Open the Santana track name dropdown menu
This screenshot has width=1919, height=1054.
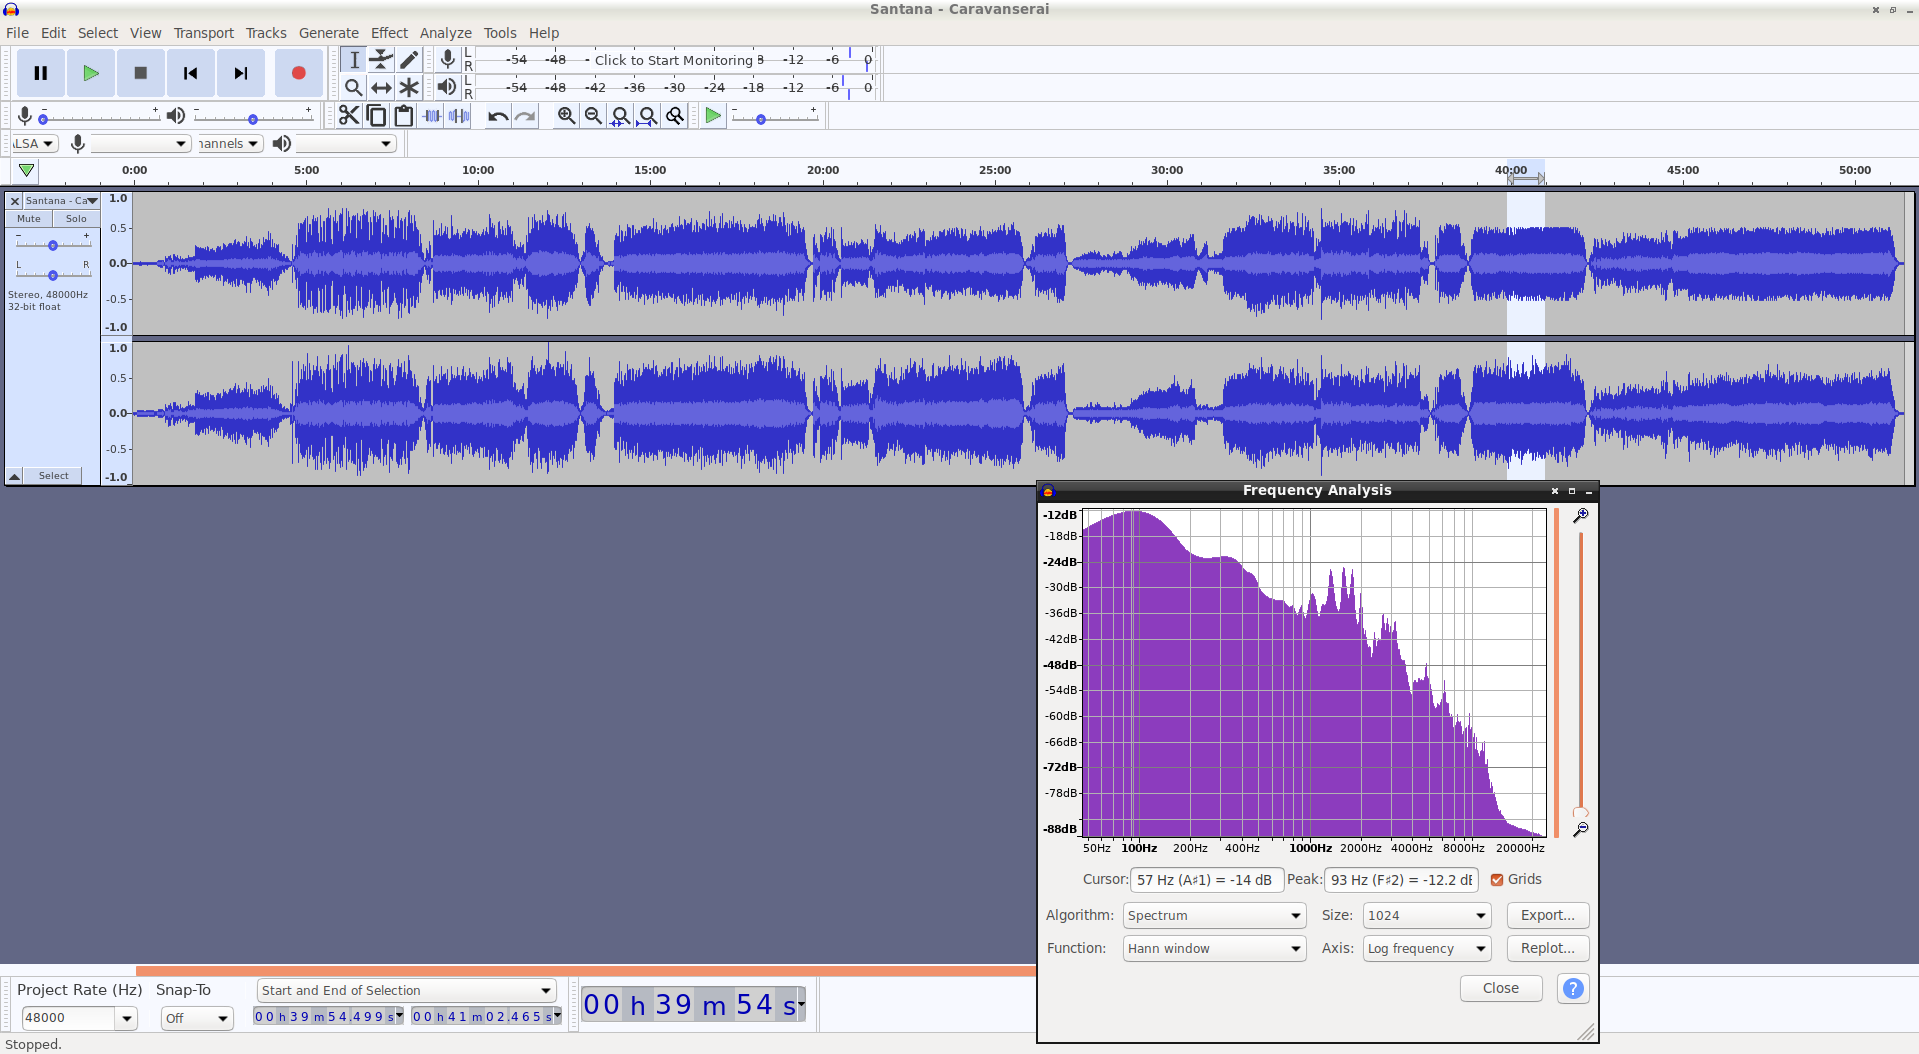coord(61,201)
